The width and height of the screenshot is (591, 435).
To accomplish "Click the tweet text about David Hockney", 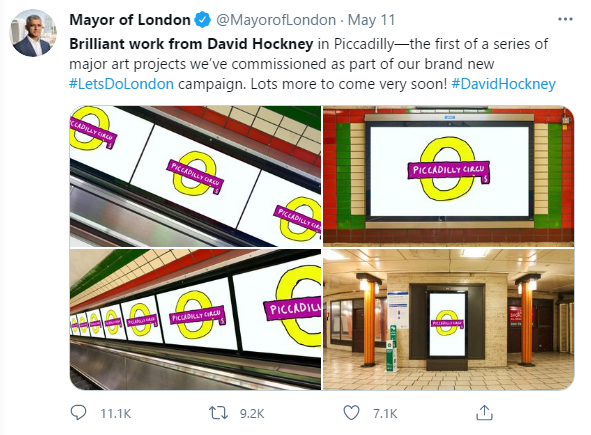I will click(312, 64).
